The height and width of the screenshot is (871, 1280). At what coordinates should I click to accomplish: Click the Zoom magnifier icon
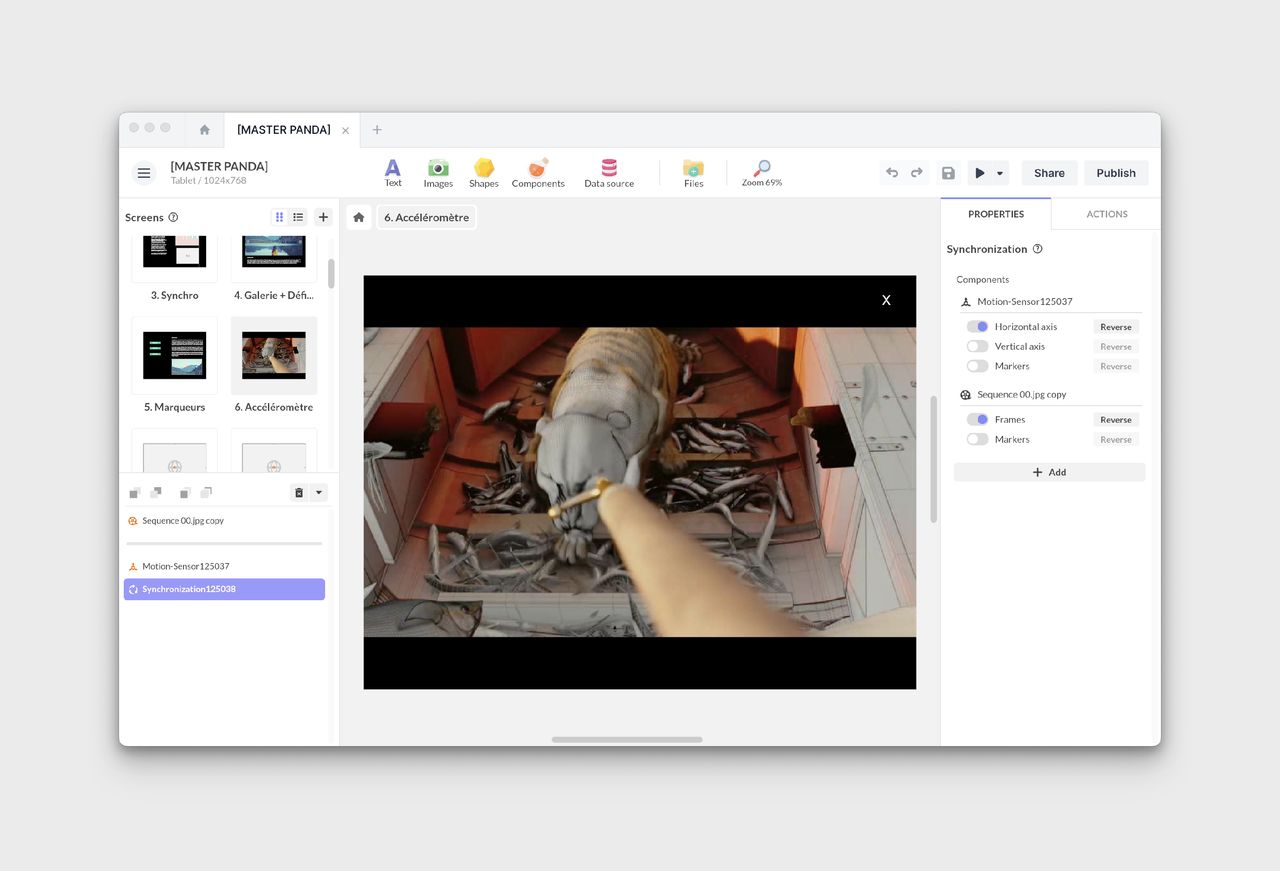click(x=762, y=168)
